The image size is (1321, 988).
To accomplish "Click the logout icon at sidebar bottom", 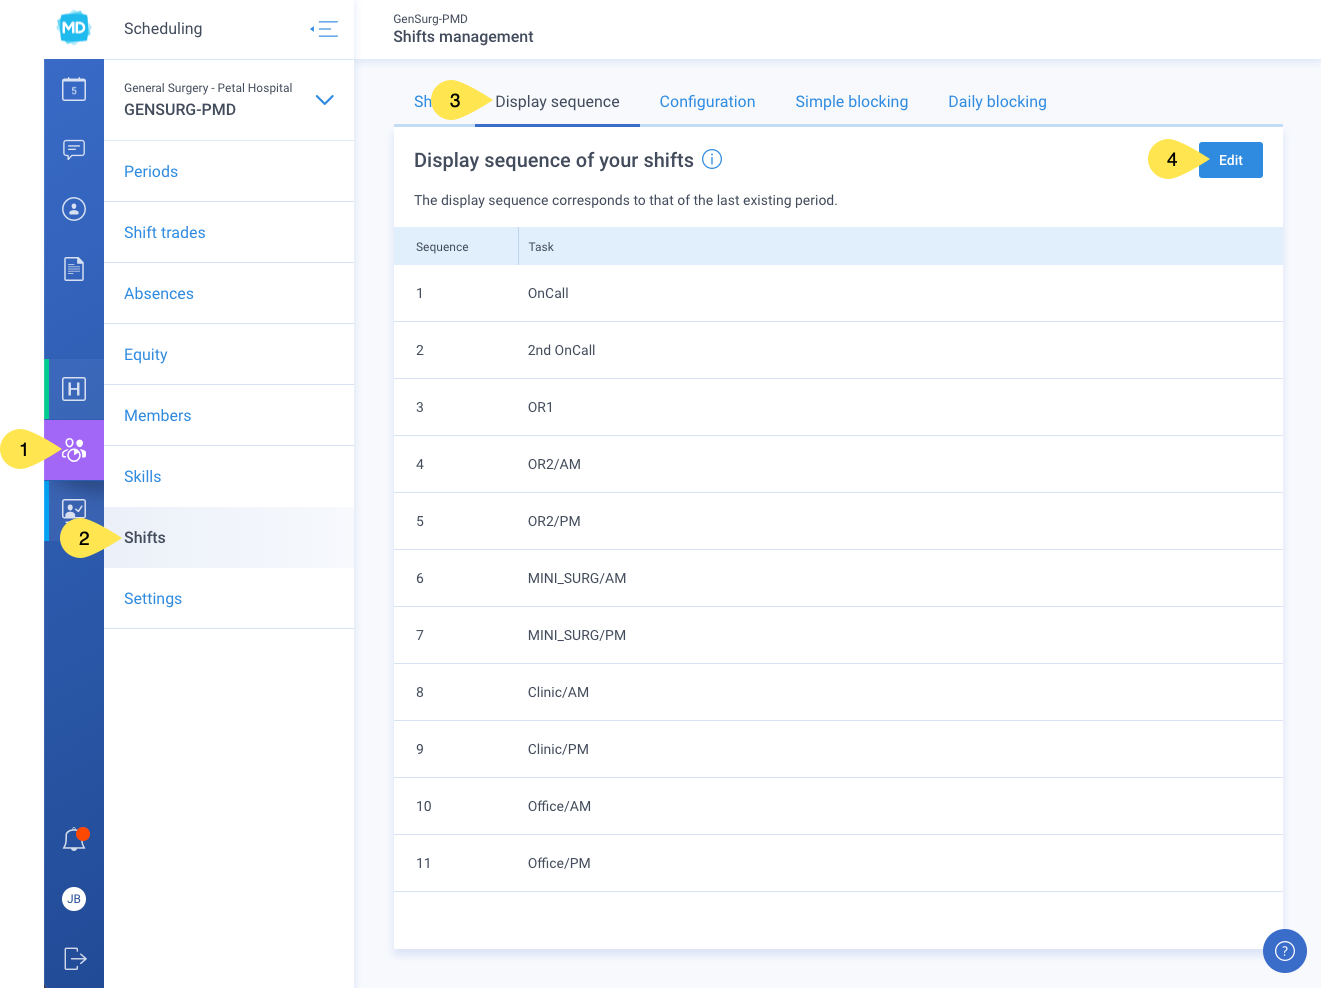I will tap(75, 958).
